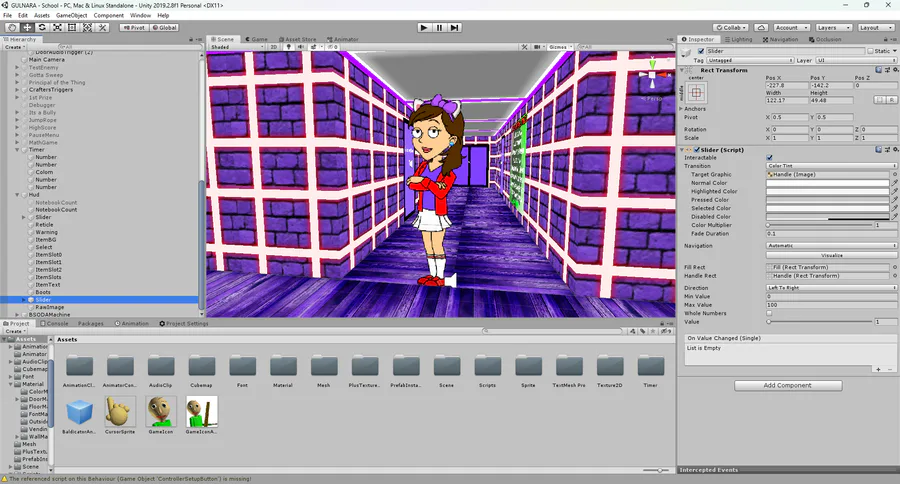Toggle Slider Script enabled checkbox
The image size is (900, 484).
697,150
